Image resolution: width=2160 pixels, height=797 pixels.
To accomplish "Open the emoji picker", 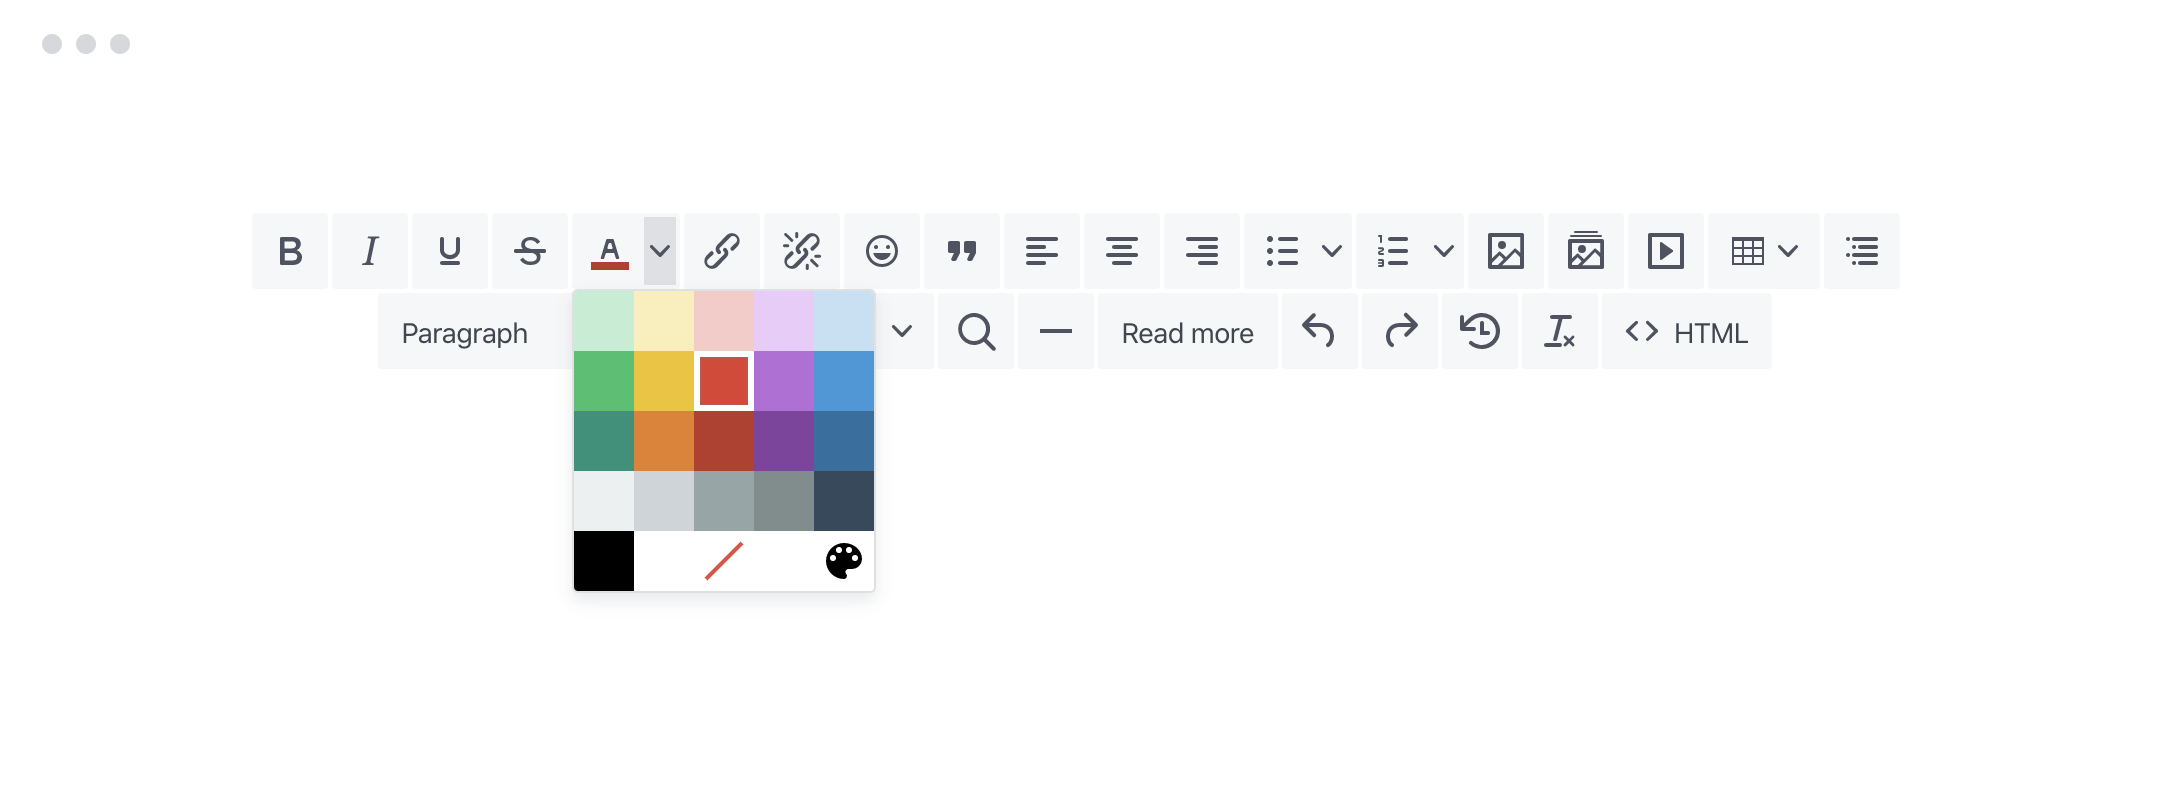I will click(x=882, y=251).
